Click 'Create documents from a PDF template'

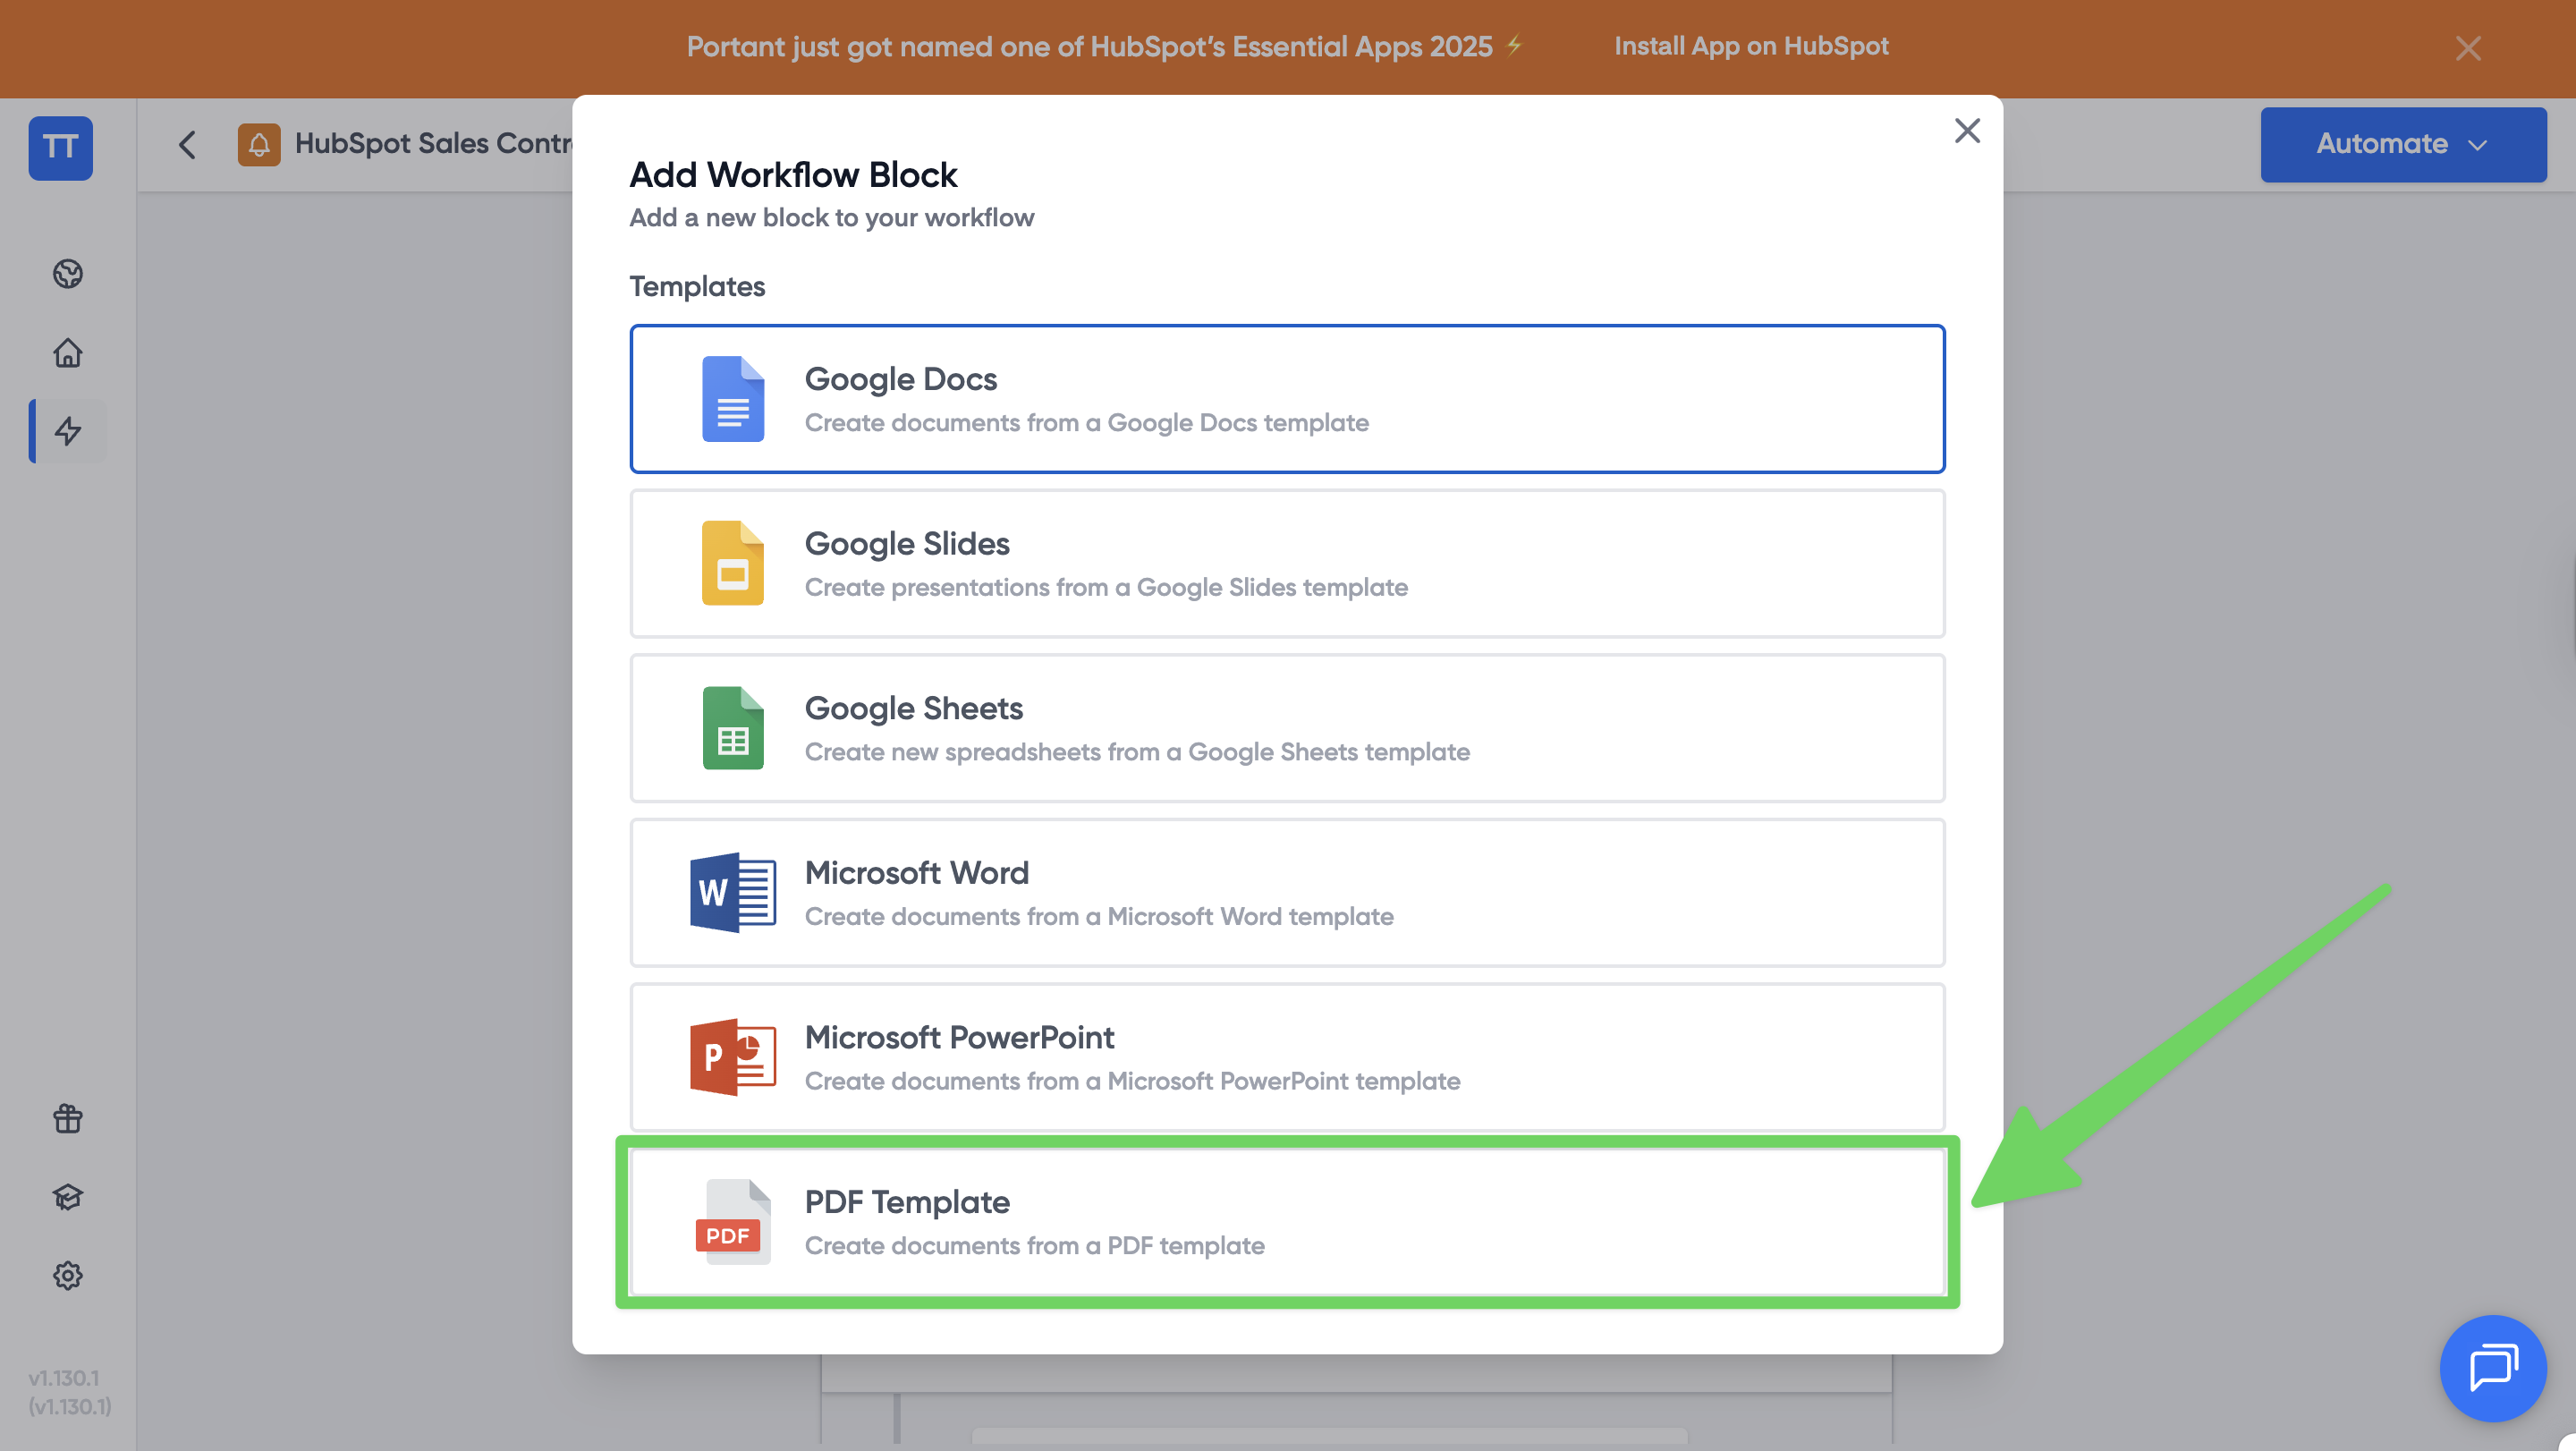(1035, 1246)
